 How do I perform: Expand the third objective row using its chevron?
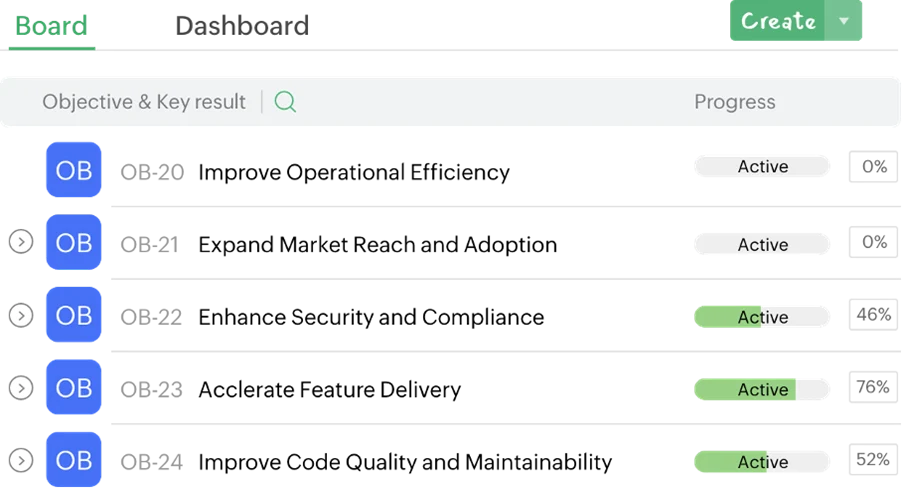point(21,315)
